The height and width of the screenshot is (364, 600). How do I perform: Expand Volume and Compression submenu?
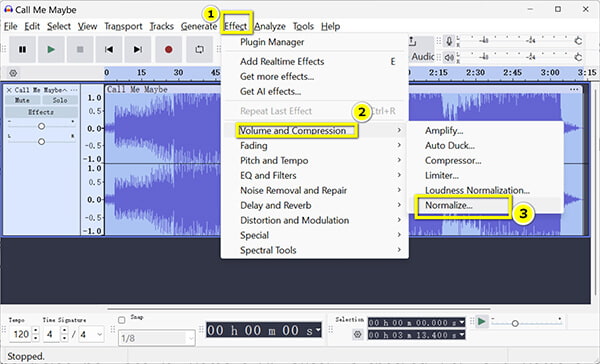pos(315,131)
